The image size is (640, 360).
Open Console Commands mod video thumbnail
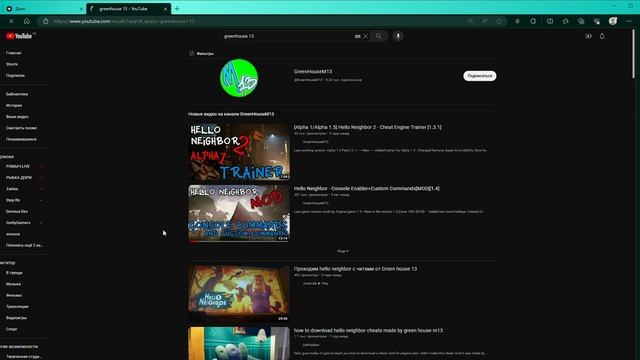click(239, 213)
